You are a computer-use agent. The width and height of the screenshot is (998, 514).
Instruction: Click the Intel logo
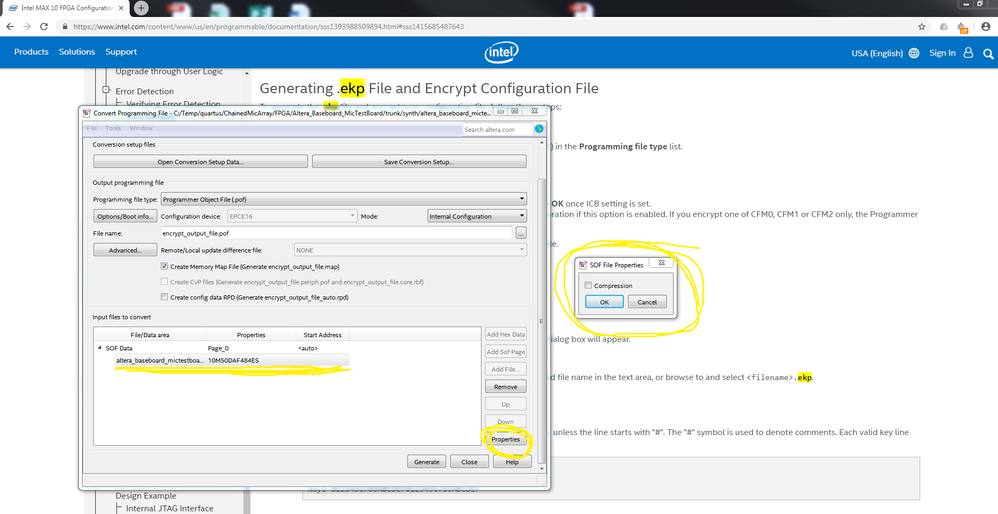(502, 53)
